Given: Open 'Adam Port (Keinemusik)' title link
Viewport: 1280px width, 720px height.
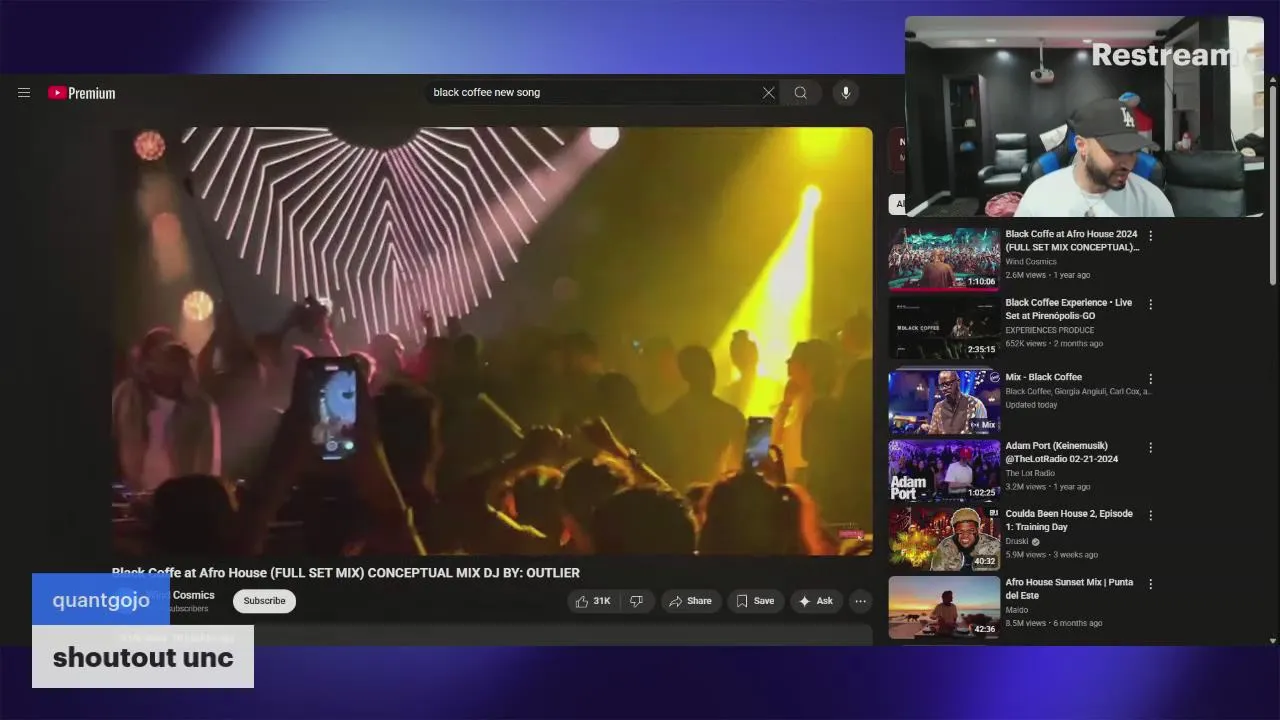Looking at the screenshot, I should coord(1061,452).
